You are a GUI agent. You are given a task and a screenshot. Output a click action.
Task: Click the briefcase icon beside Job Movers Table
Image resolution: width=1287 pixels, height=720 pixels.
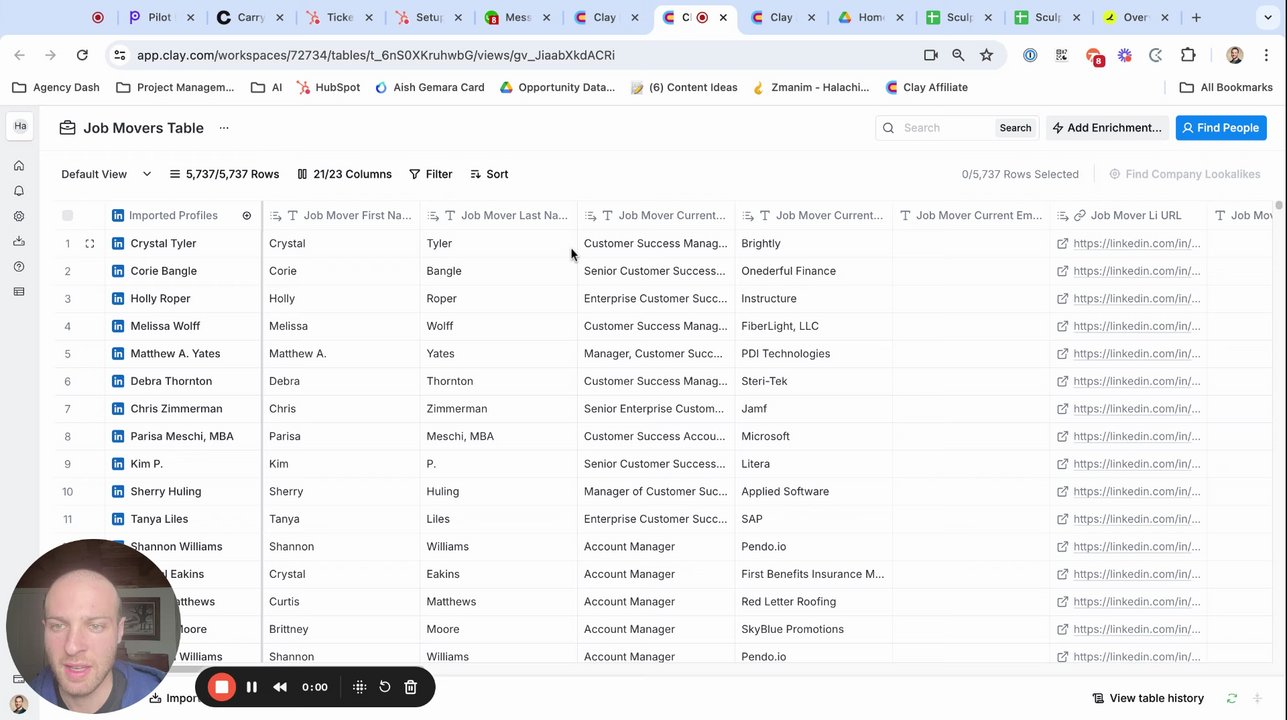[x=67, y=128]
